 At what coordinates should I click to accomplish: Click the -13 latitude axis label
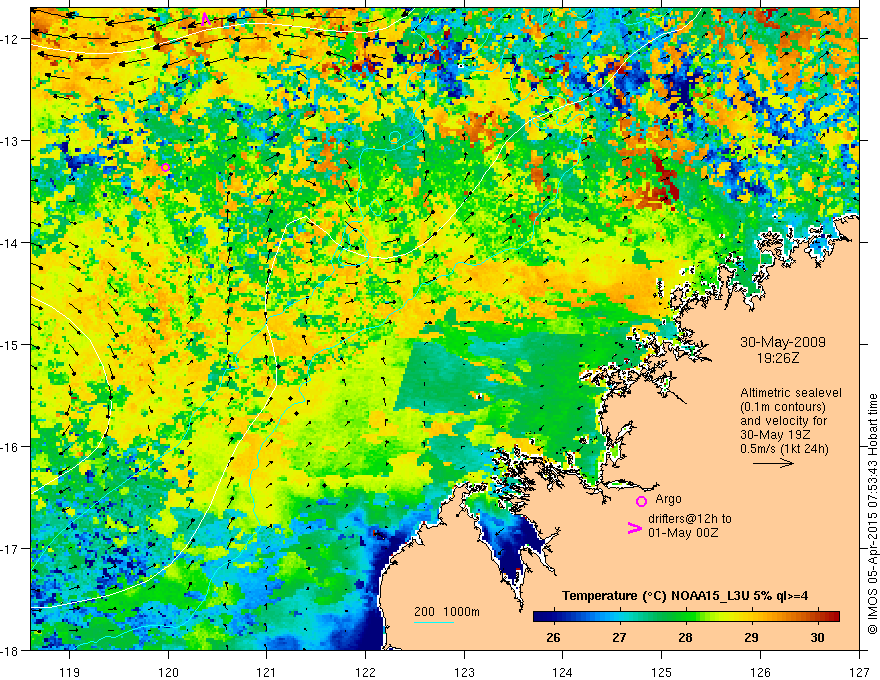pos(11,141)
